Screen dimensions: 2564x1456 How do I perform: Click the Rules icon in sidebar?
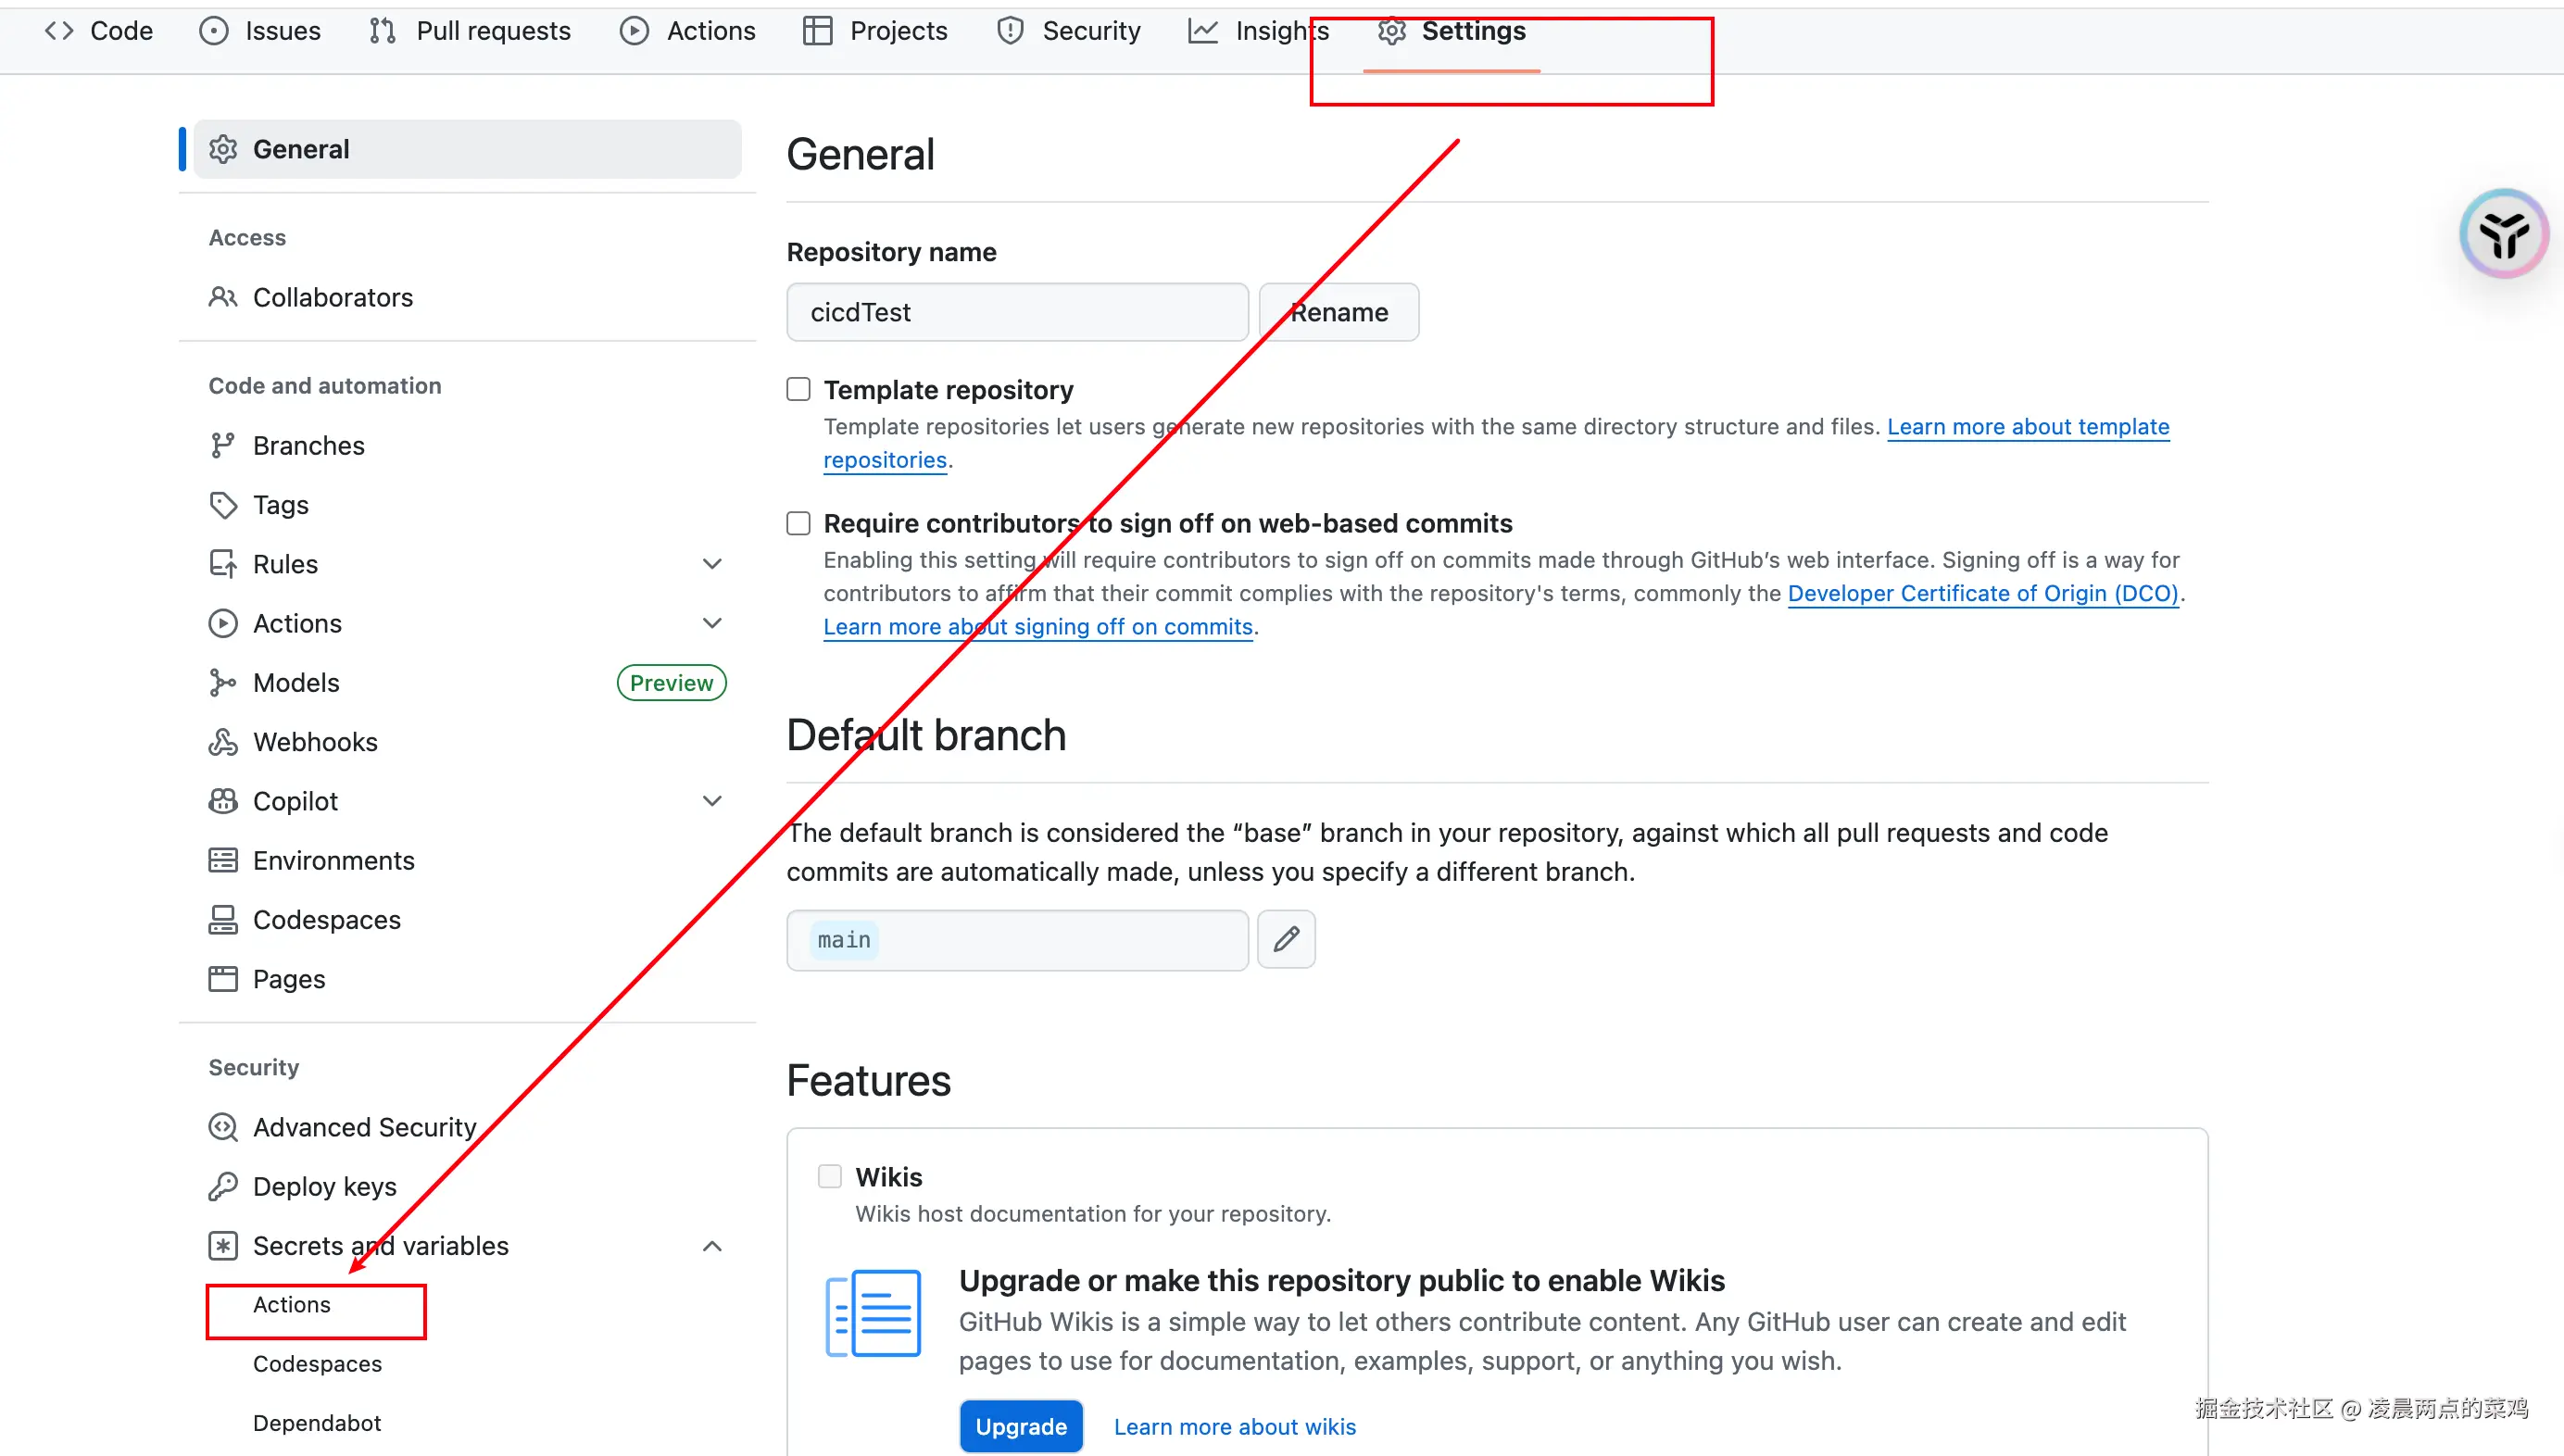coord(222,564)
